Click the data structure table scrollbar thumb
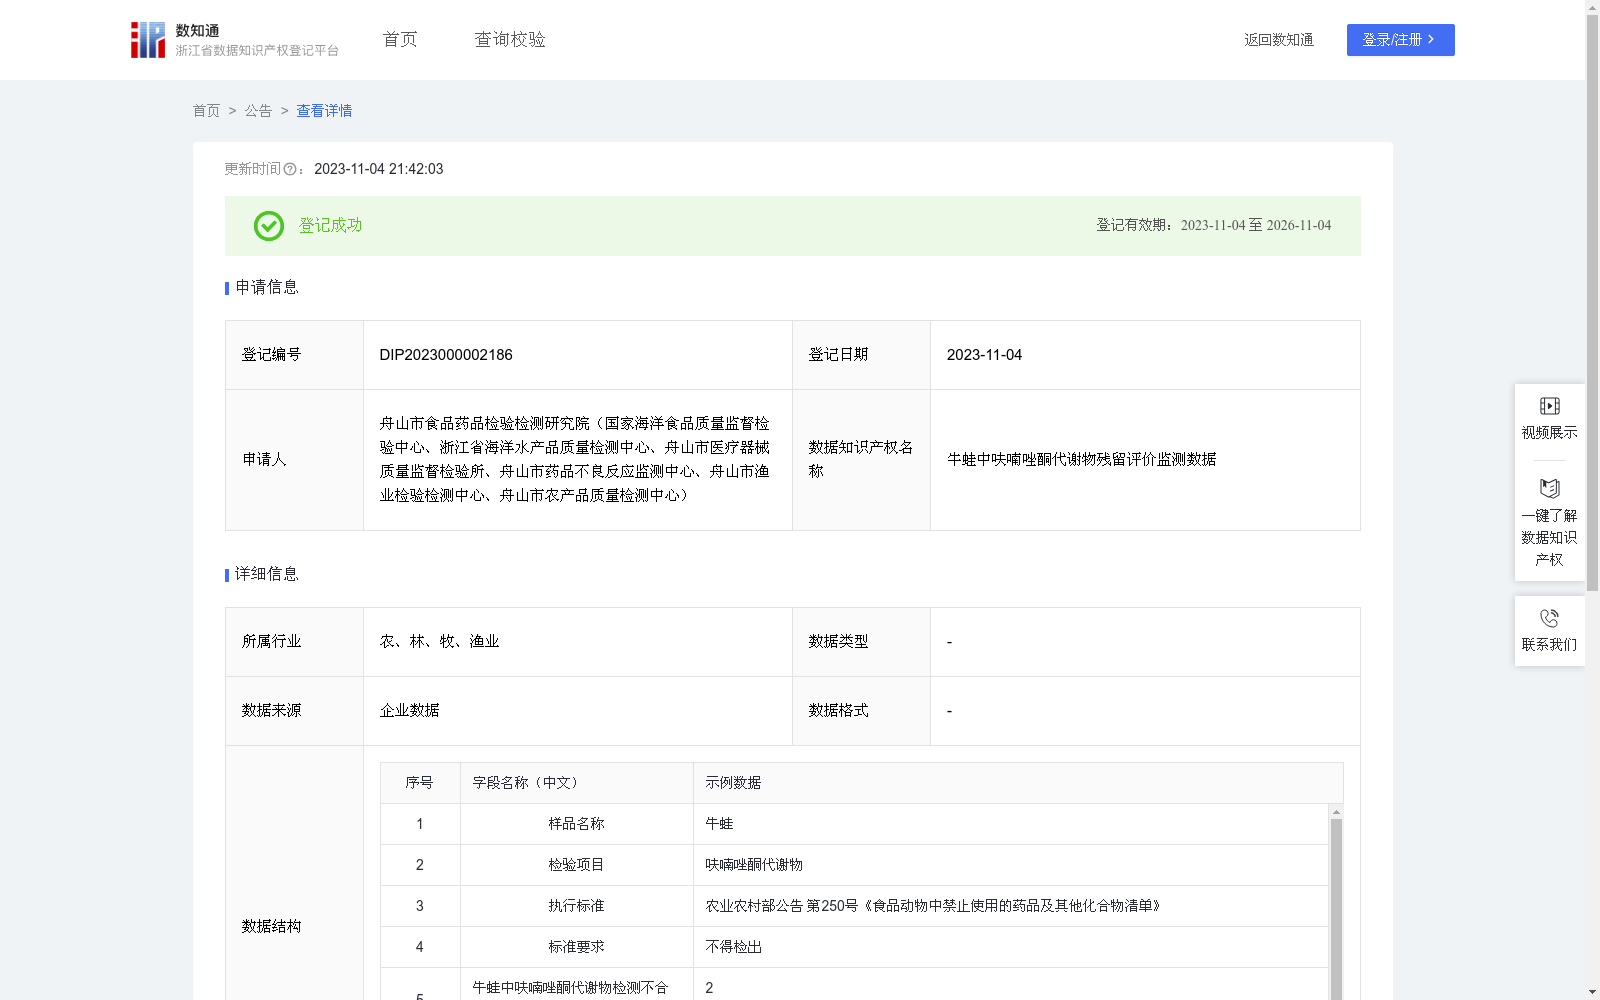Image resolution: width=1600 pixels, height=1000 pixels. click(x=1336, y=908)
